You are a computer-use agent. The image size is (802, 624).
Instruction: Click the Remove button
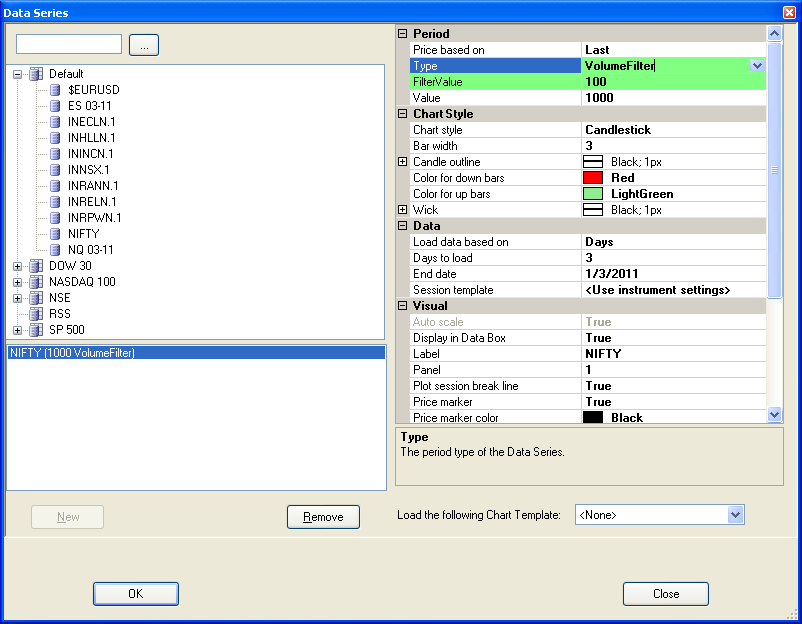[323, 517]
